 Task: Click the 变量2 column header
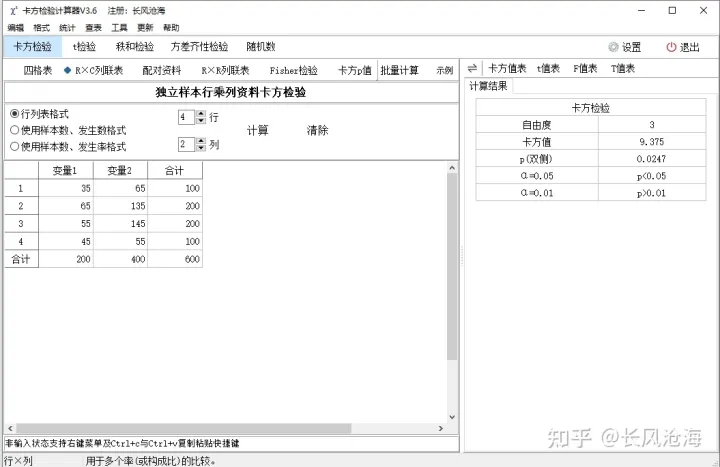click(x=120, y=170)
